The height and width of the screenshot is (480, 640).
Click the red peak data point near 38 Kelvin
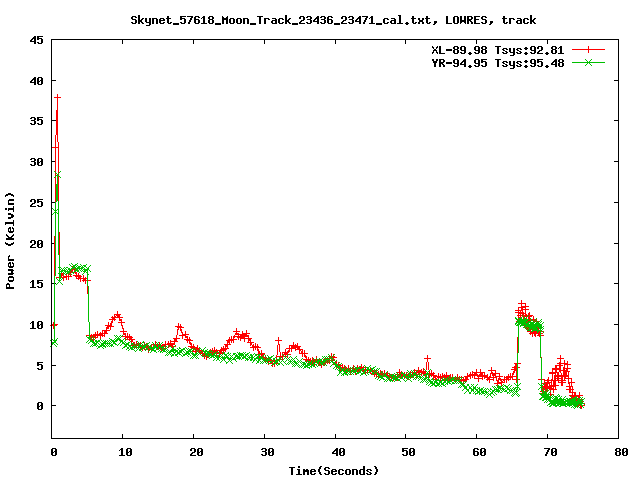(x=58, y=97)
